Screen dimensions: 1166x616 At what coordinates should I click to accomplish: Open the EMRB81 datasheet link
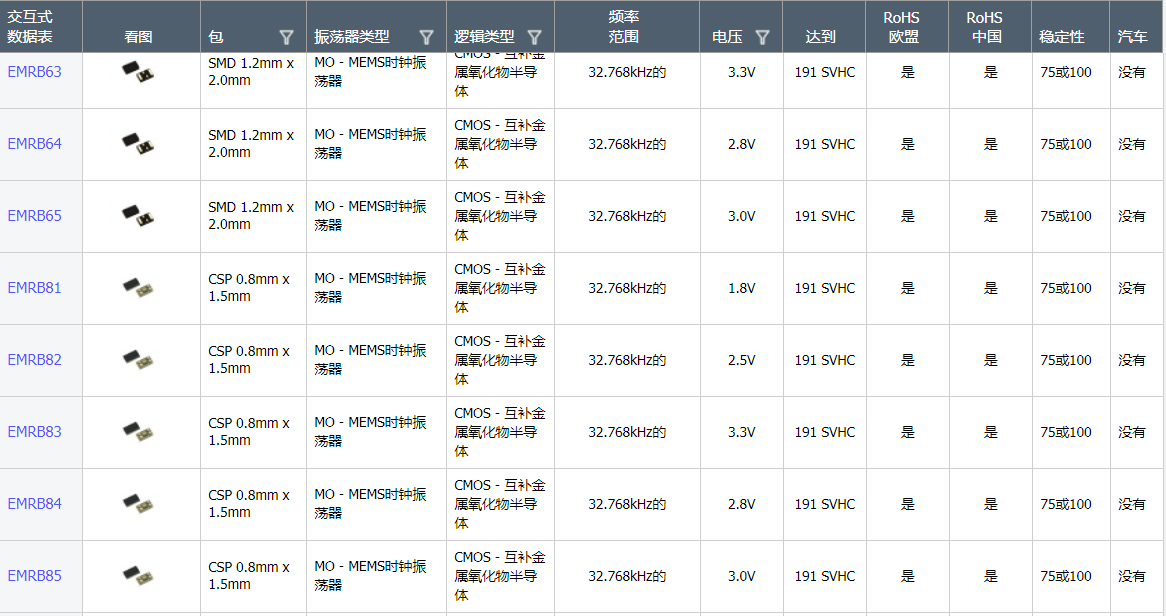(35, 288)
